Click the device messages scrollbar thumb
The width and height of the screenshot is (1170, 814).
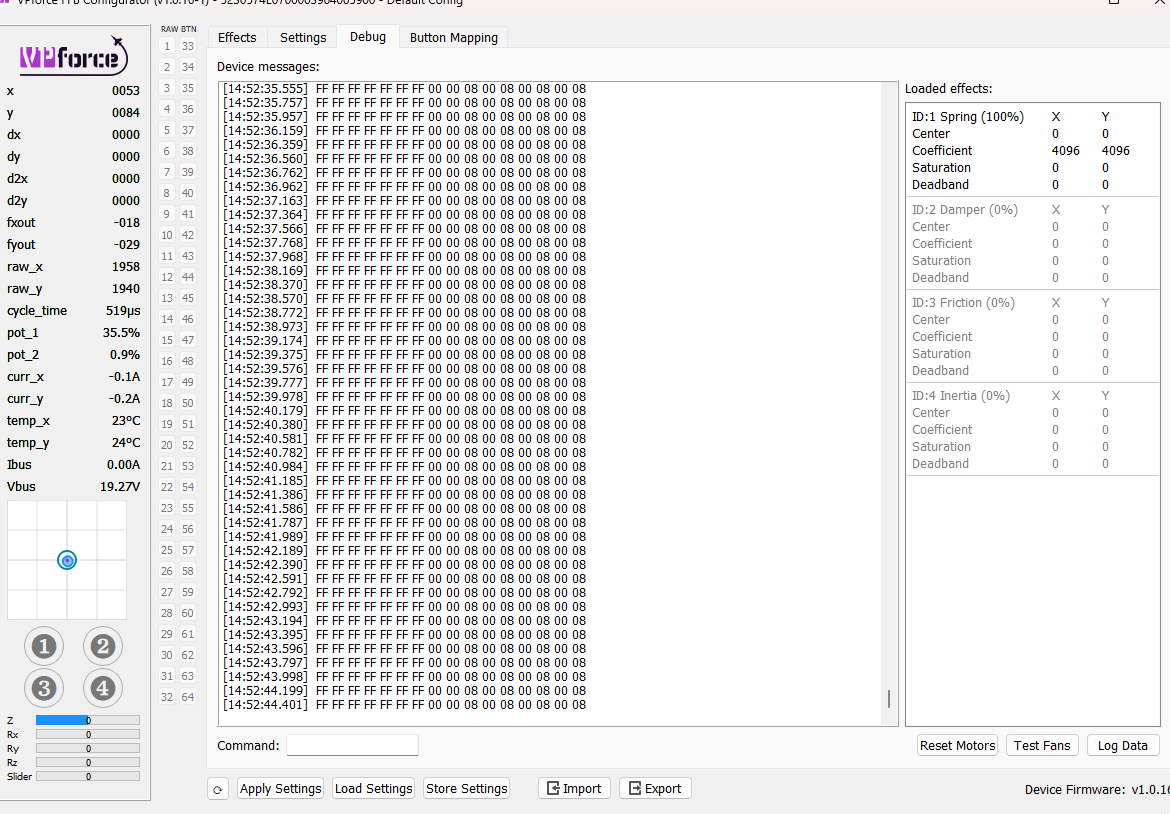(889, 699)
